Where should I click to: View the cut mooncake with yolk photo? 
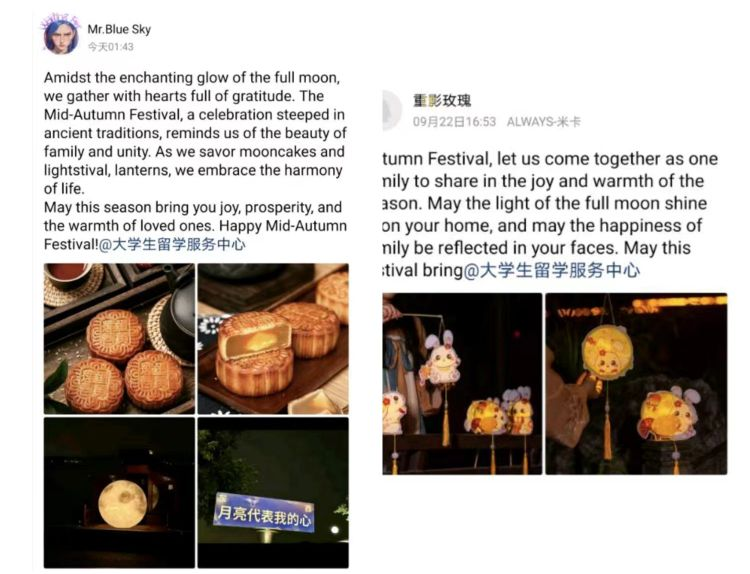(x=273, y=339)
